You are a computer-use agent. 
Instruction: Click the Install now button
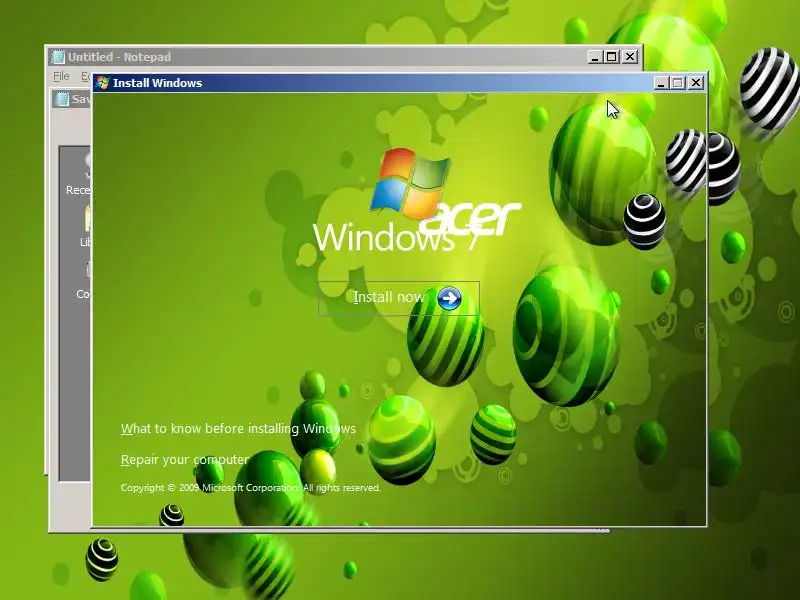pyautogui.click(x=398, y=298)
